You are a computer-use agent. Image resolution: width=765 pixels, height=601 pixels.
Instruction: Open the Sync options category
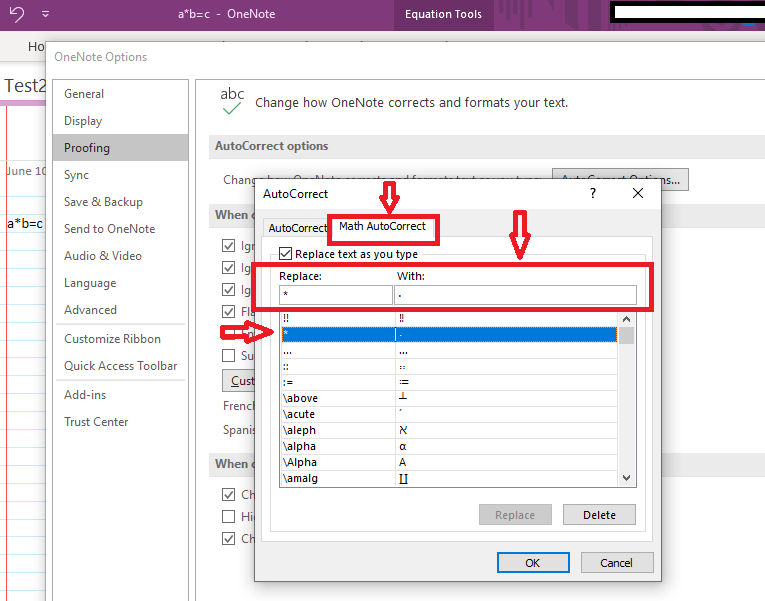120,175
